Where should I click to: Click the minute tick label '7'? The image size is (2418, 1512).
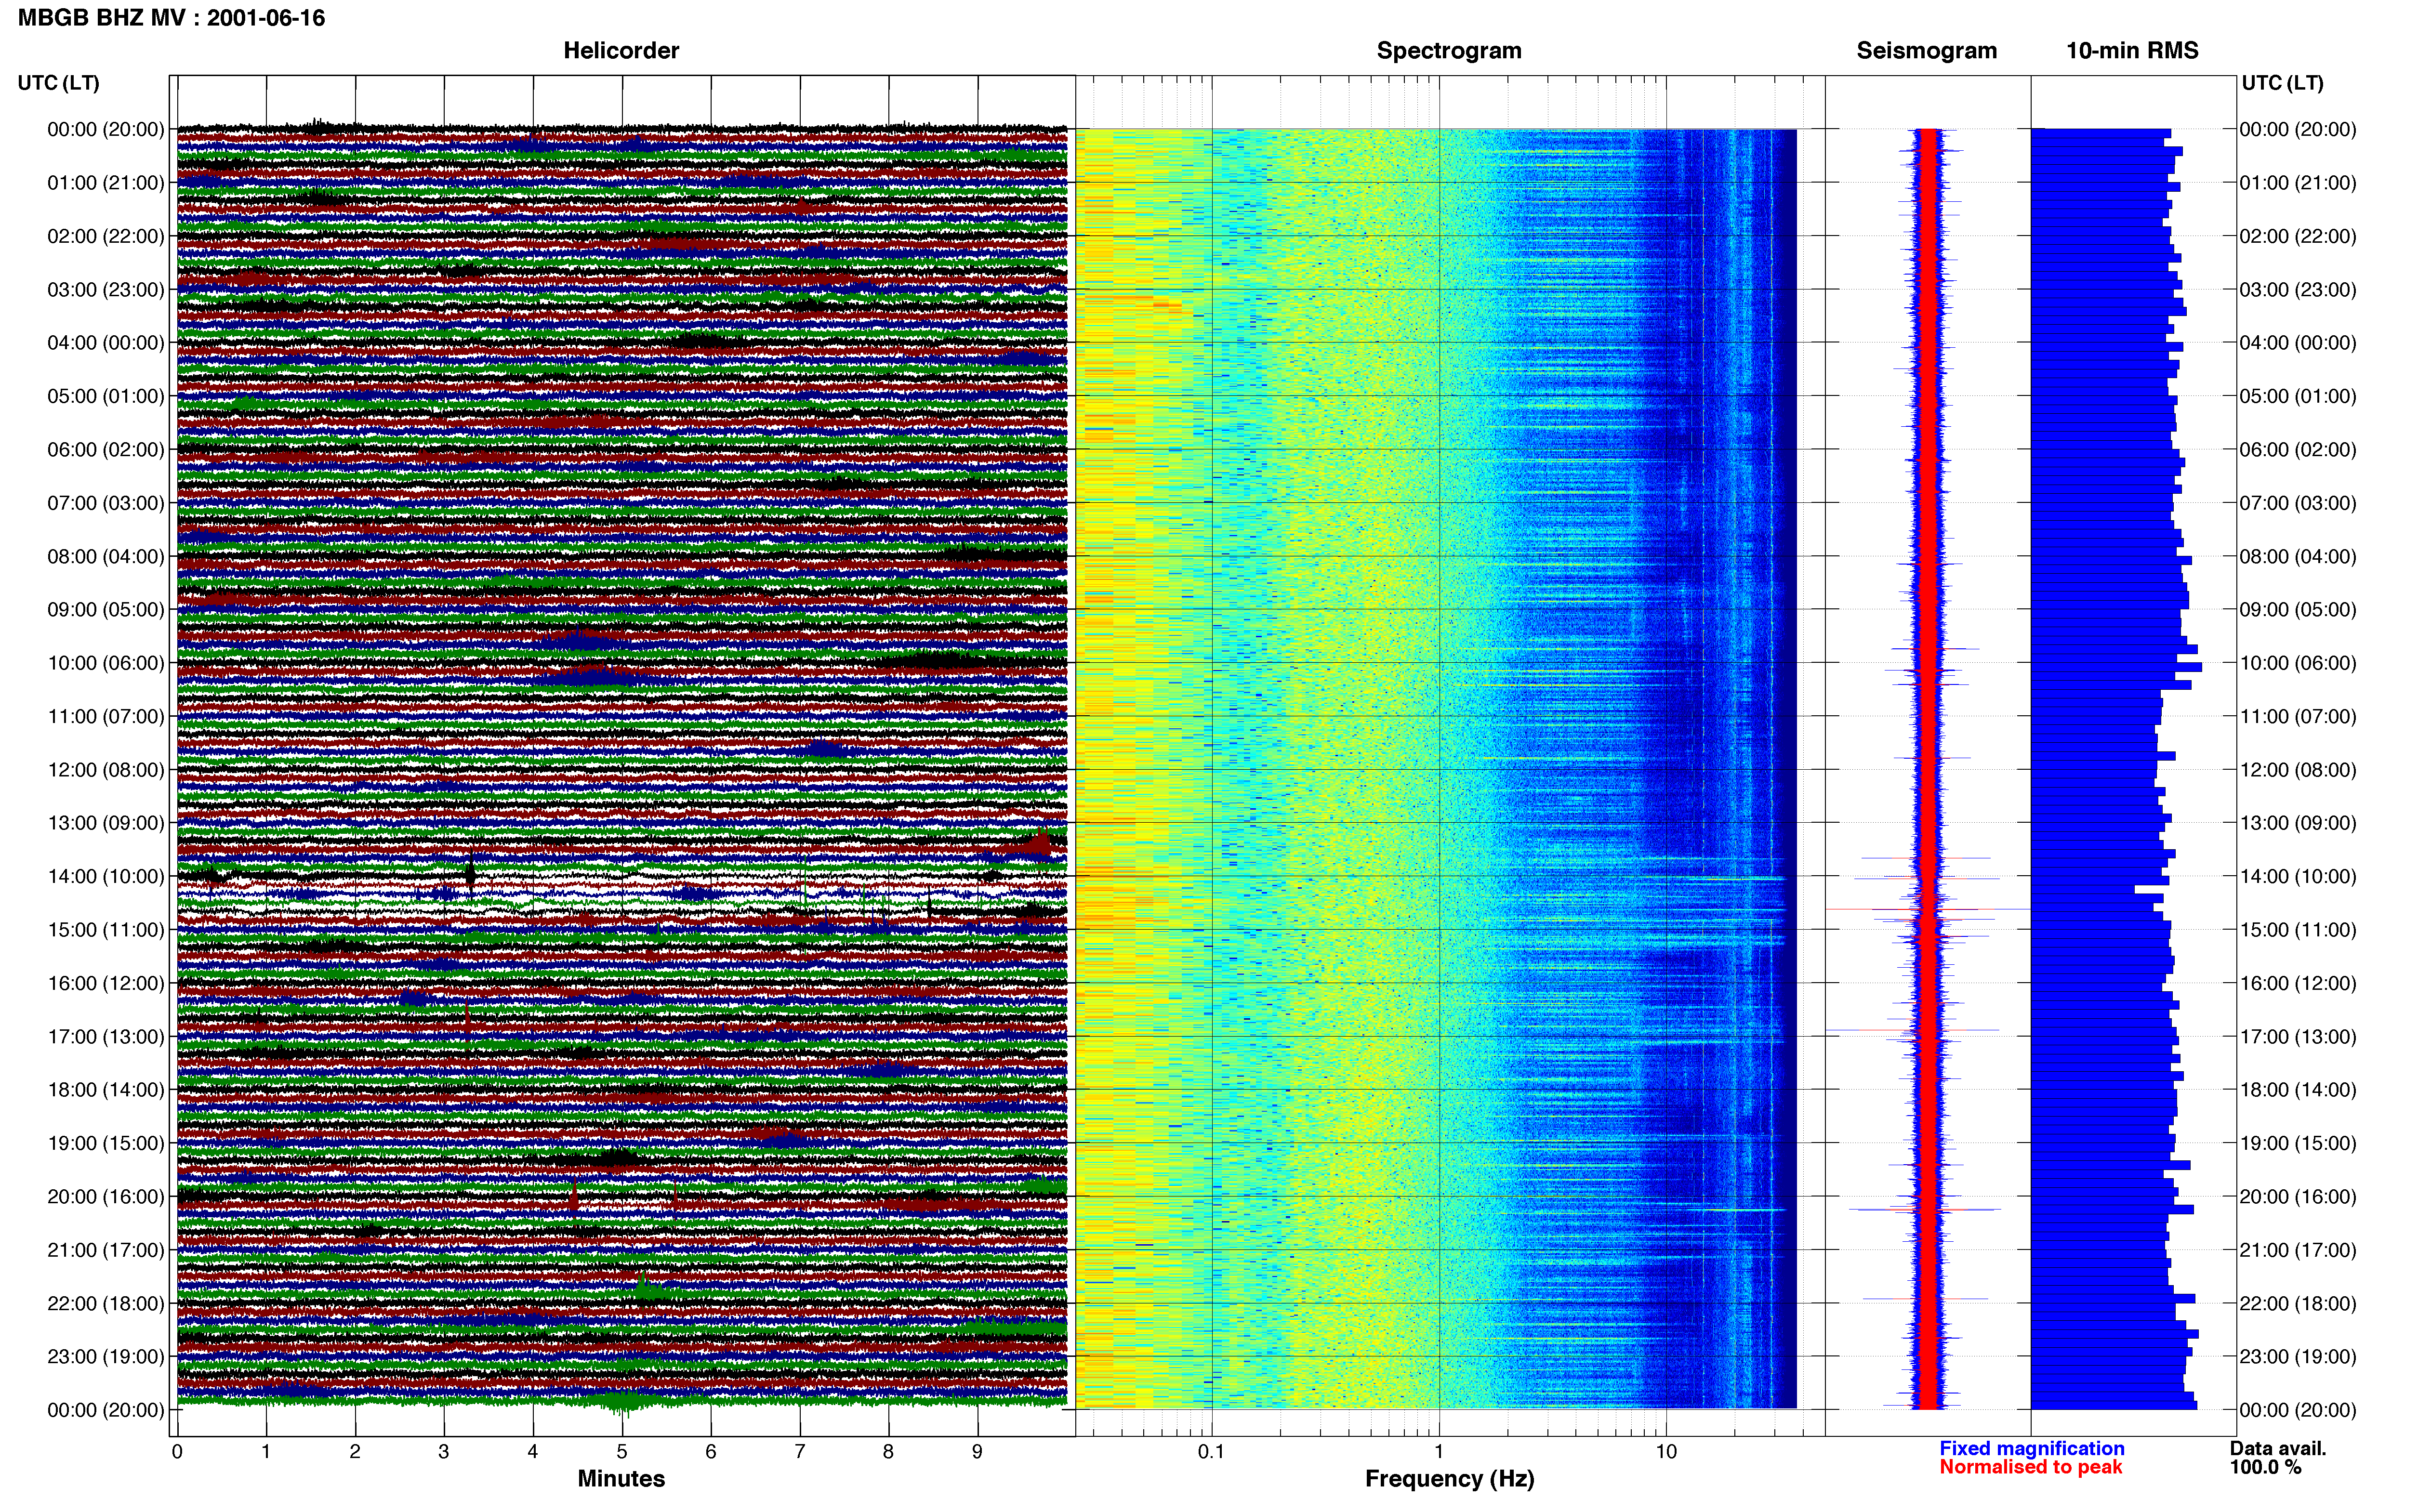click(x=800, y=1451)
